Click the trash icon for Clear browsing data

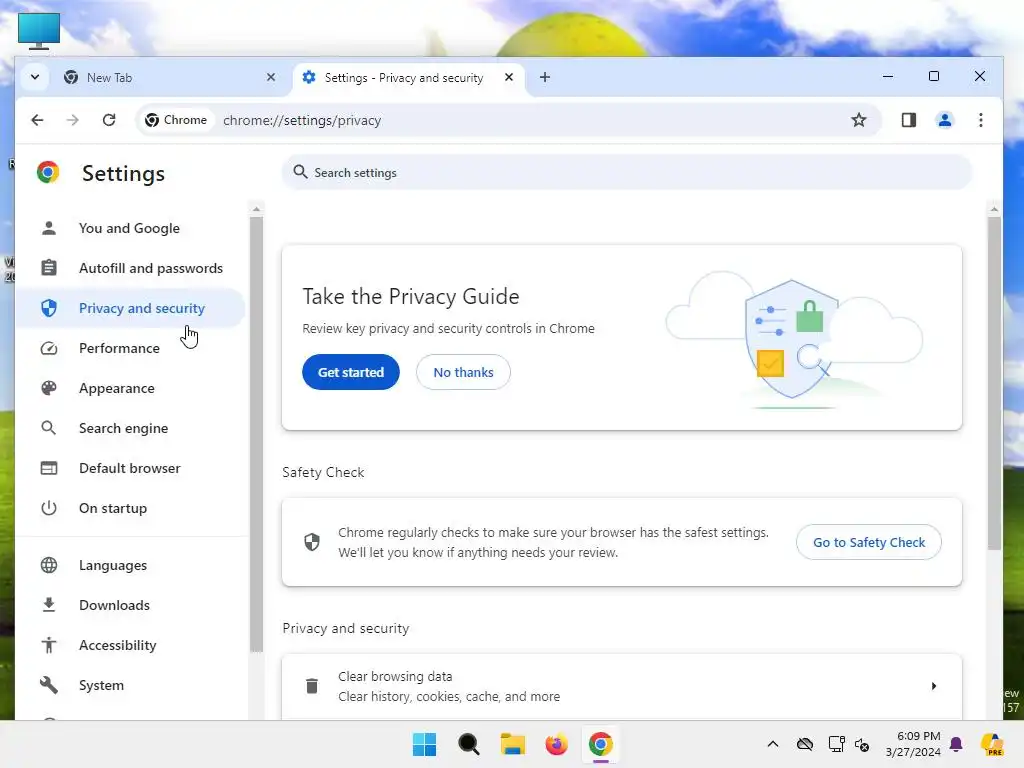[312, 686]
